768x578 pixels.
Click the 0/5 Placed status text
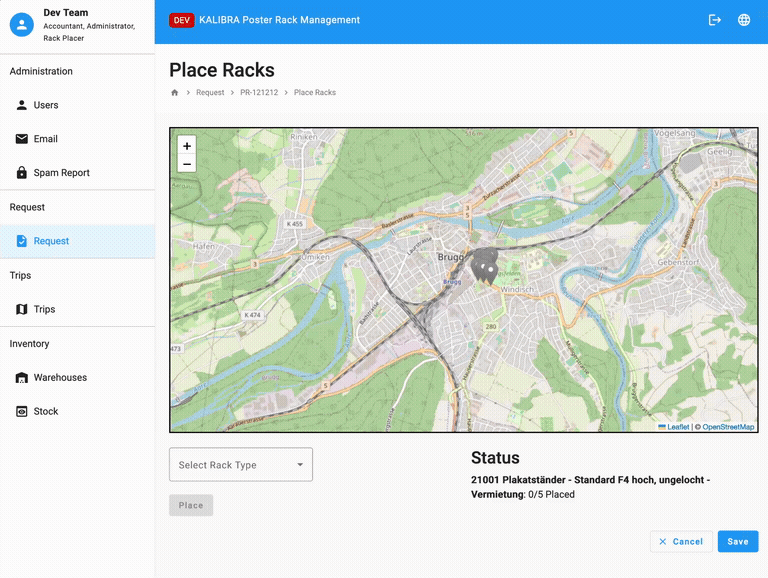click(551, 495)
